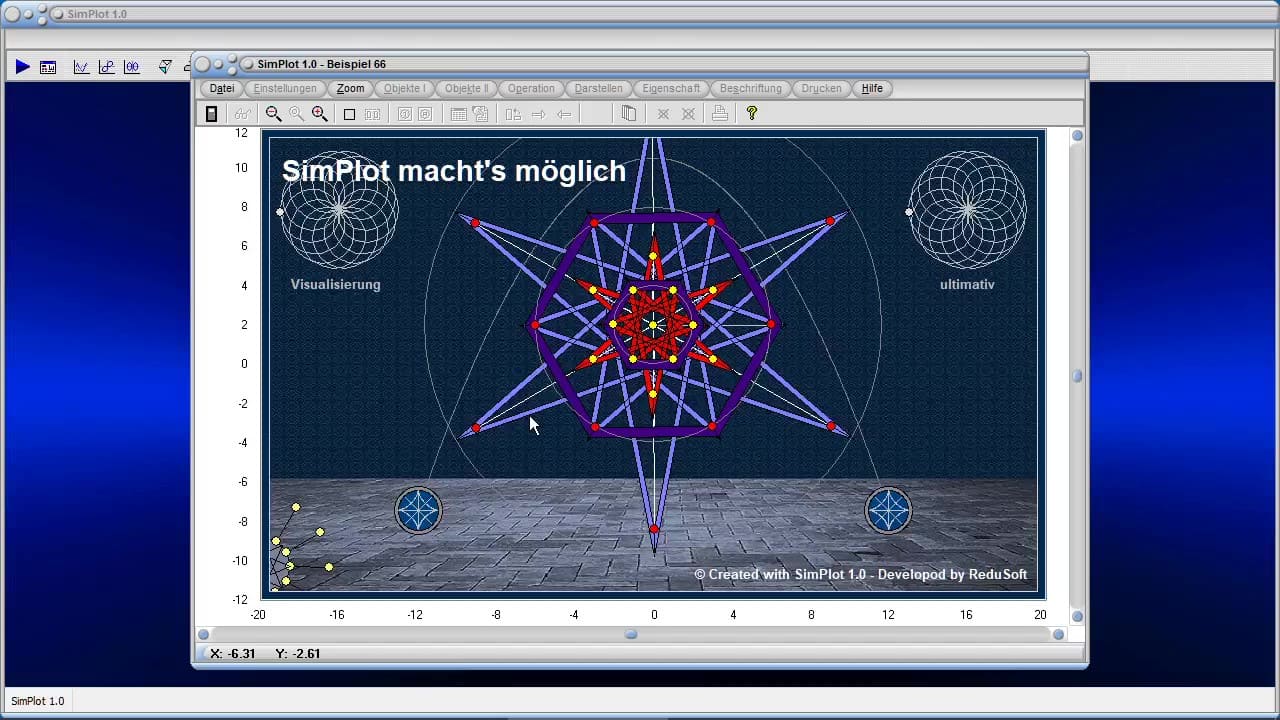Click the first spiral object icon
Screen dimensions: 1280x720
click(x=404, y=114)
